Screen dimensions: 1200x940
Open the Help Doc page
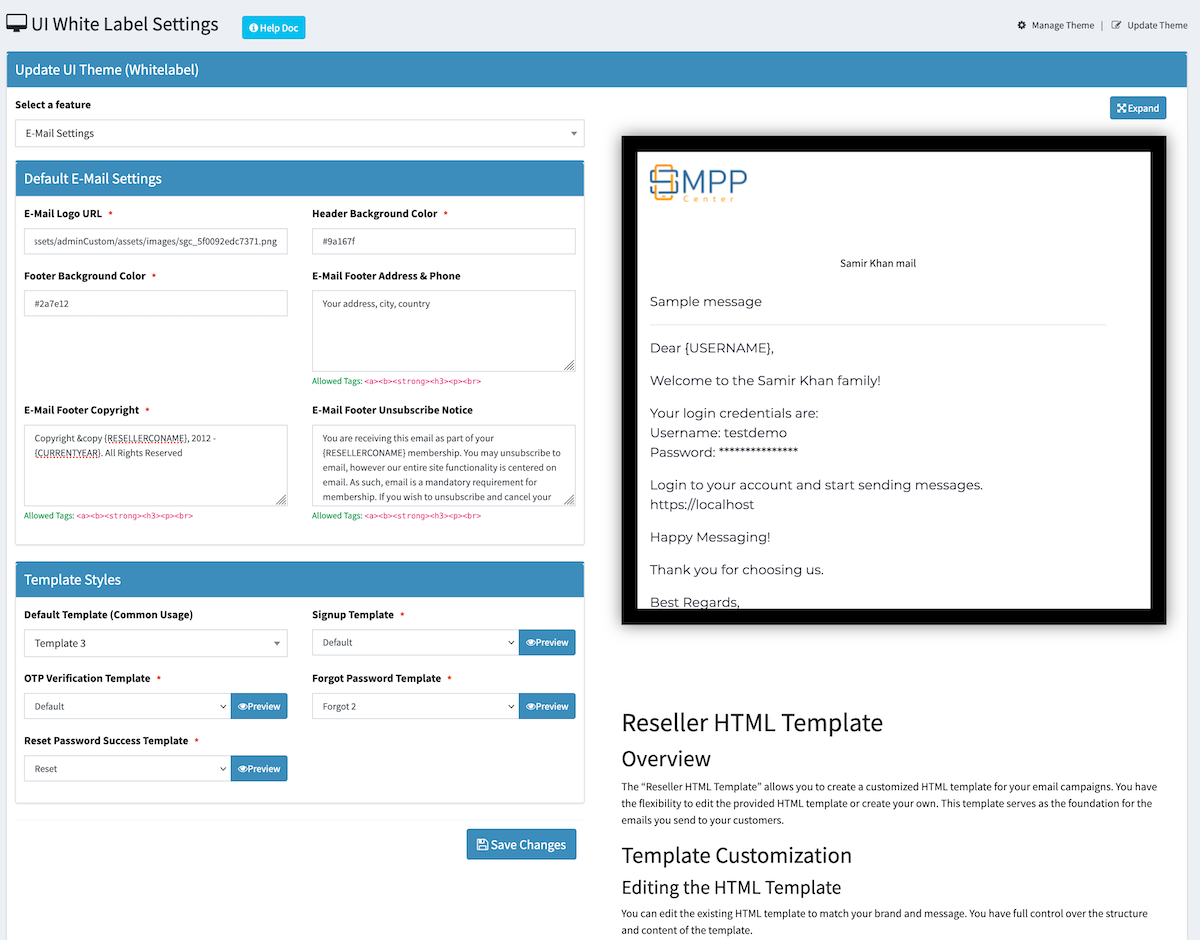(x=273, y=28)
